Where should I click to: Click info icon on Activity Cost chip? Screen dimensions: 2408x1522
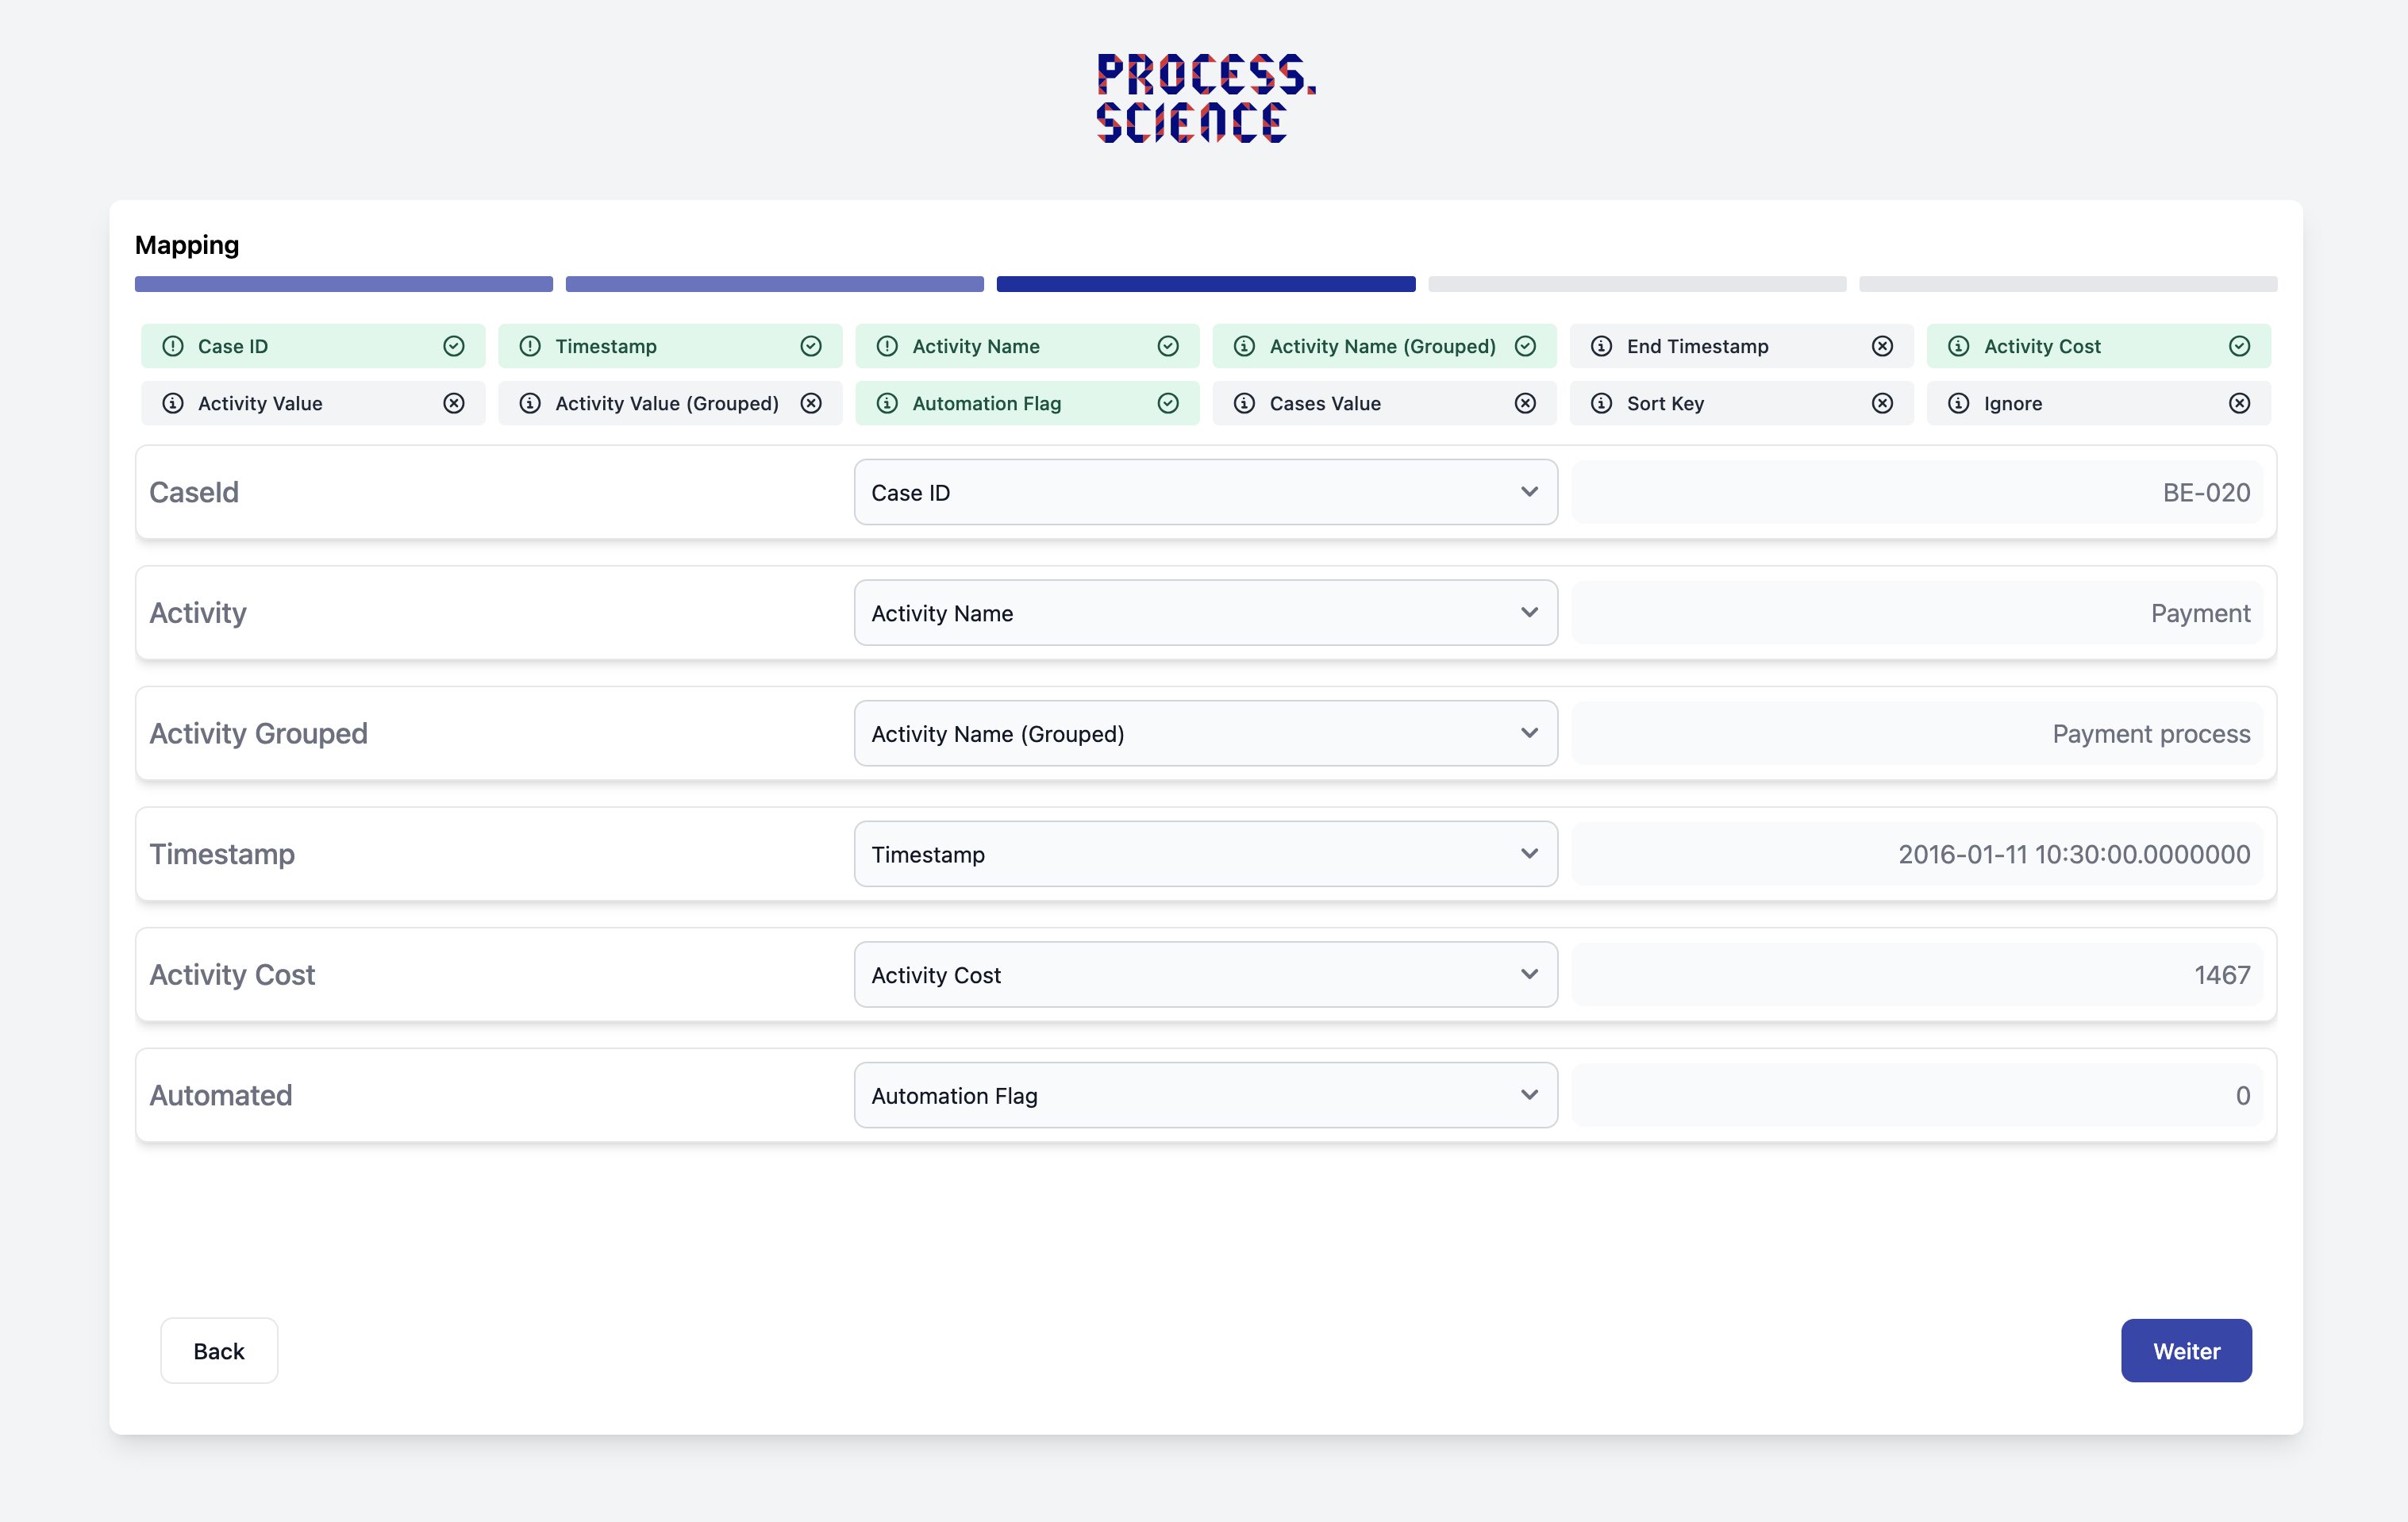[x=1958, y=346]
